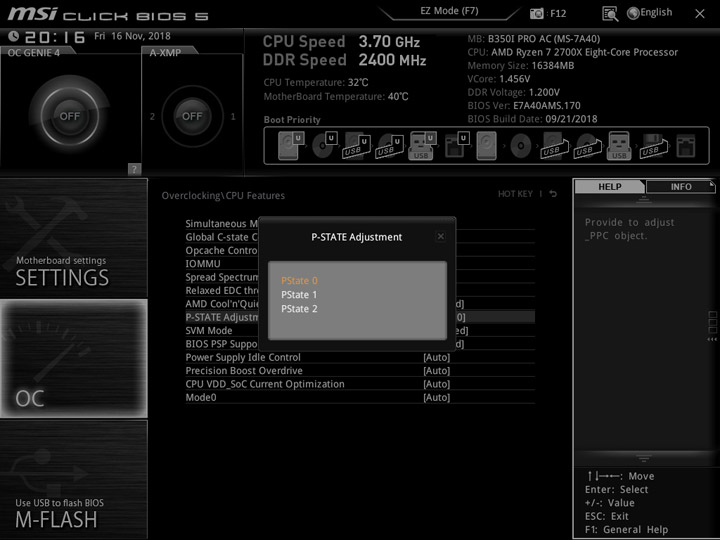The image size is (720, 540).
Task: Select Precision Boost Overdrive row
Action: pyautogui.click(x=360, y=370)
